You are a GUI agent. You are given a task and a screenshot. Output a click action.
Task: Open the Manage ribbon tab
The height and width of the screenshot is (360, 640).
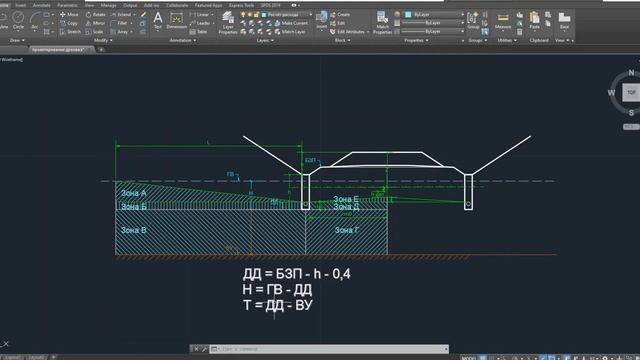click(x=109, y=5)
